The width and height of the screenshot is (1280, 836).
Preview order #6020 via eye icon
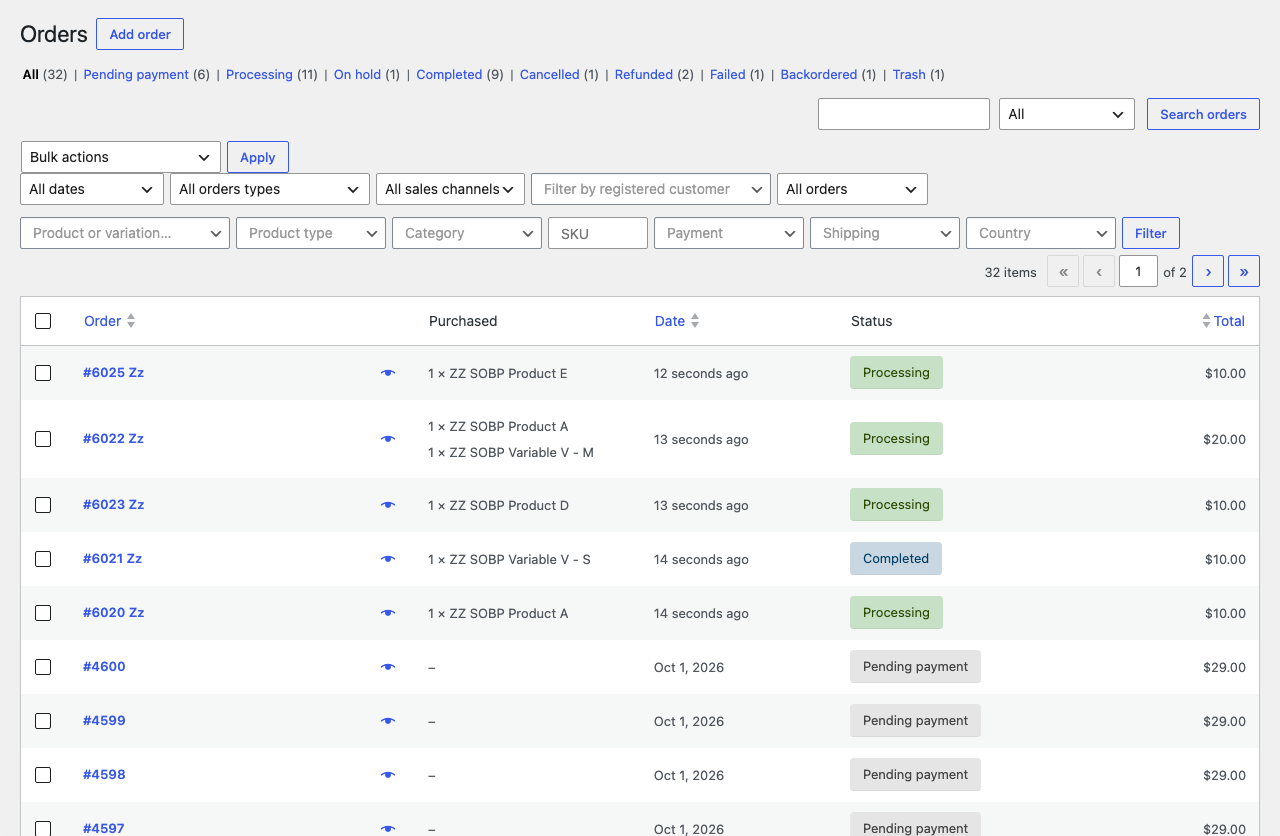(x=388, y=613)
